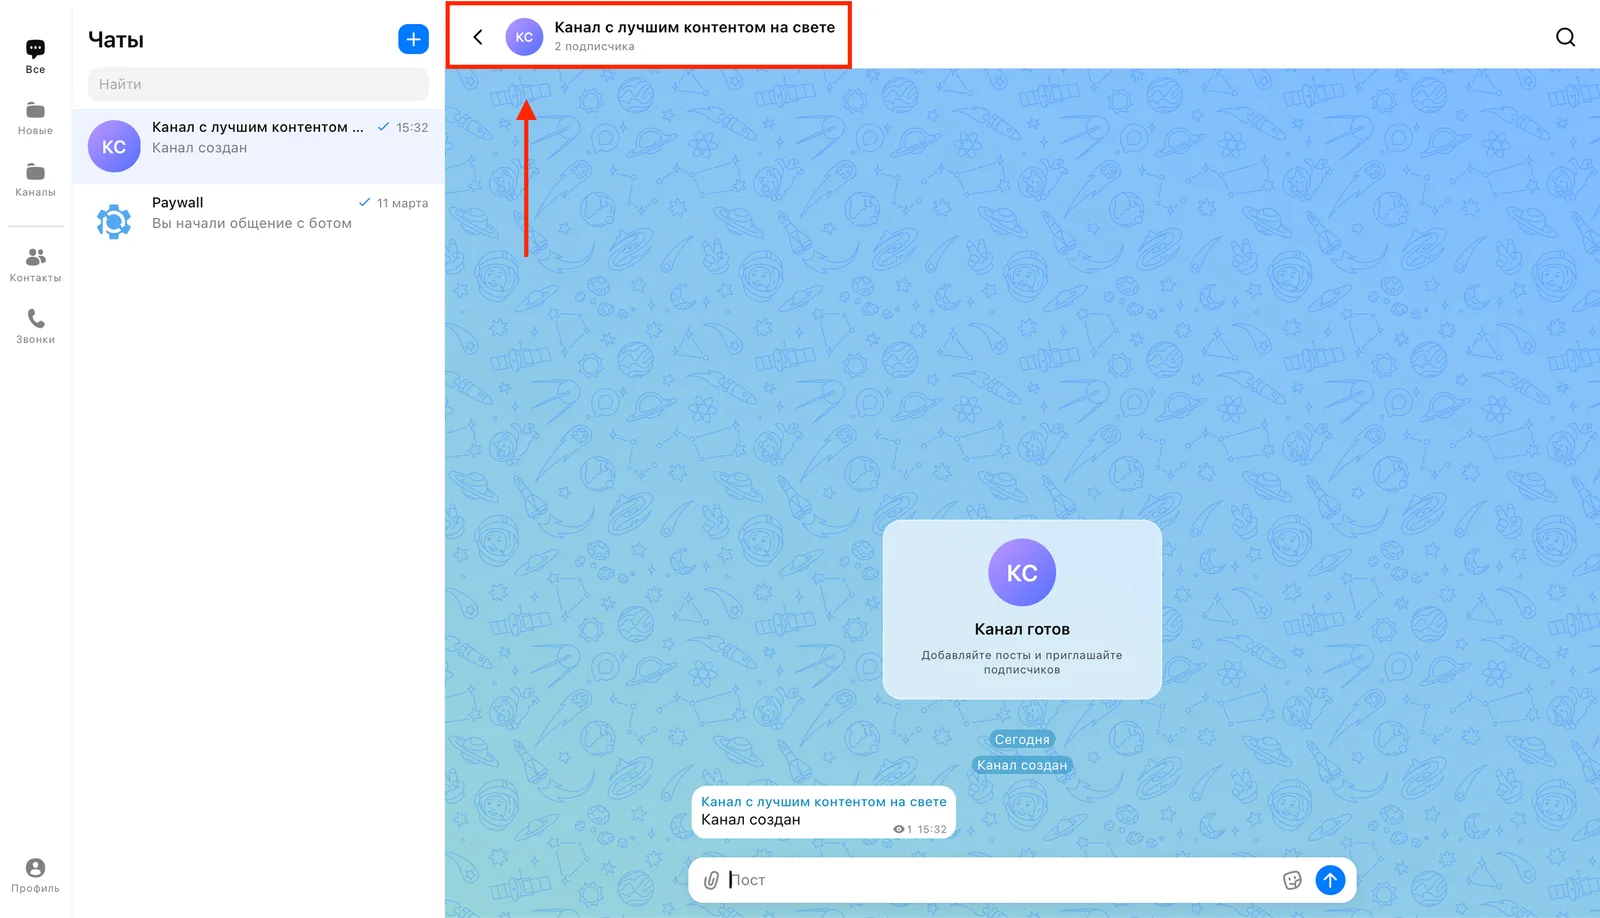Click the Найти search field
This screenshot has width=1600, height=918.
coord(258,84)
